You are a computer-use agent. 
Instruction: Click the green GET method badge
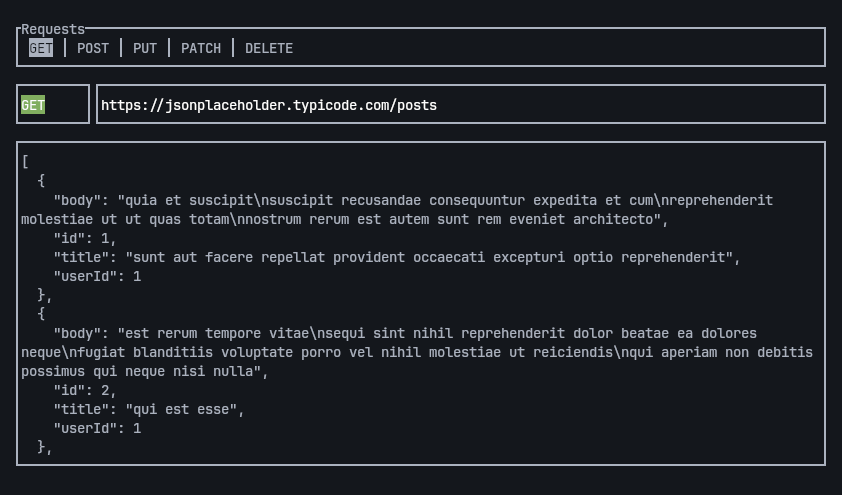click(x=33, y=105)
